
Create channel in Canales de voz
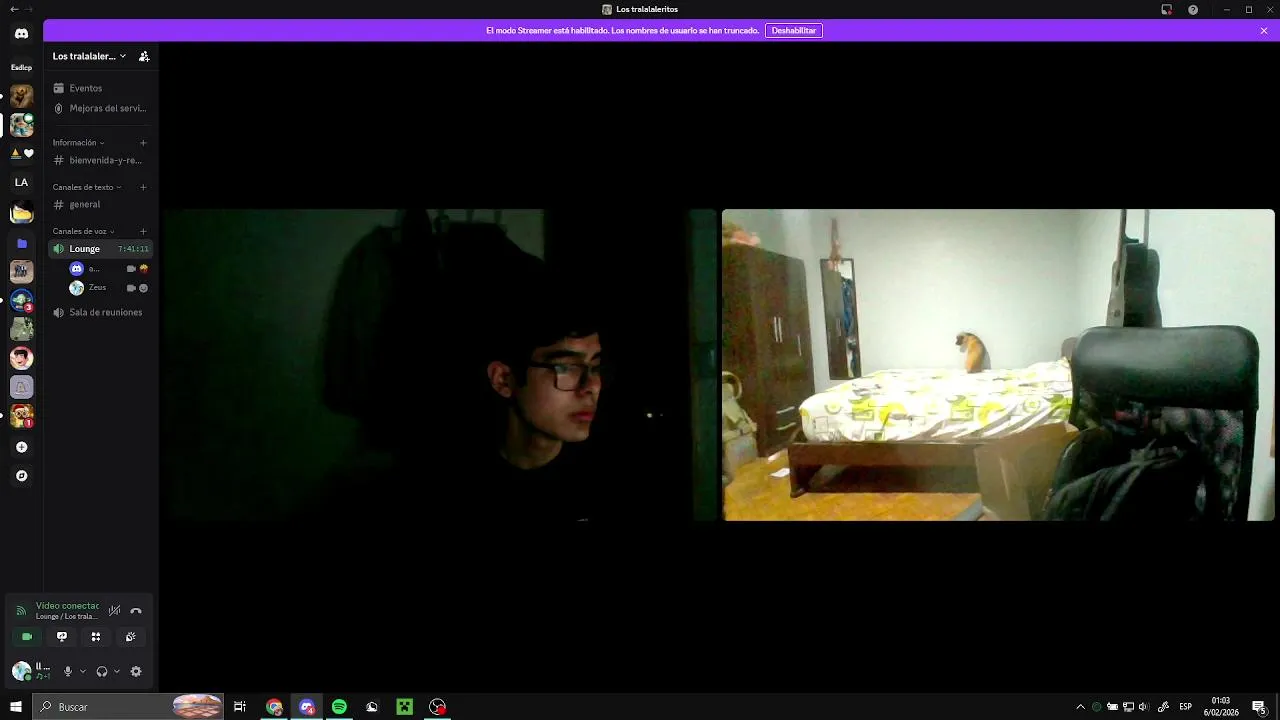[144, 231]
